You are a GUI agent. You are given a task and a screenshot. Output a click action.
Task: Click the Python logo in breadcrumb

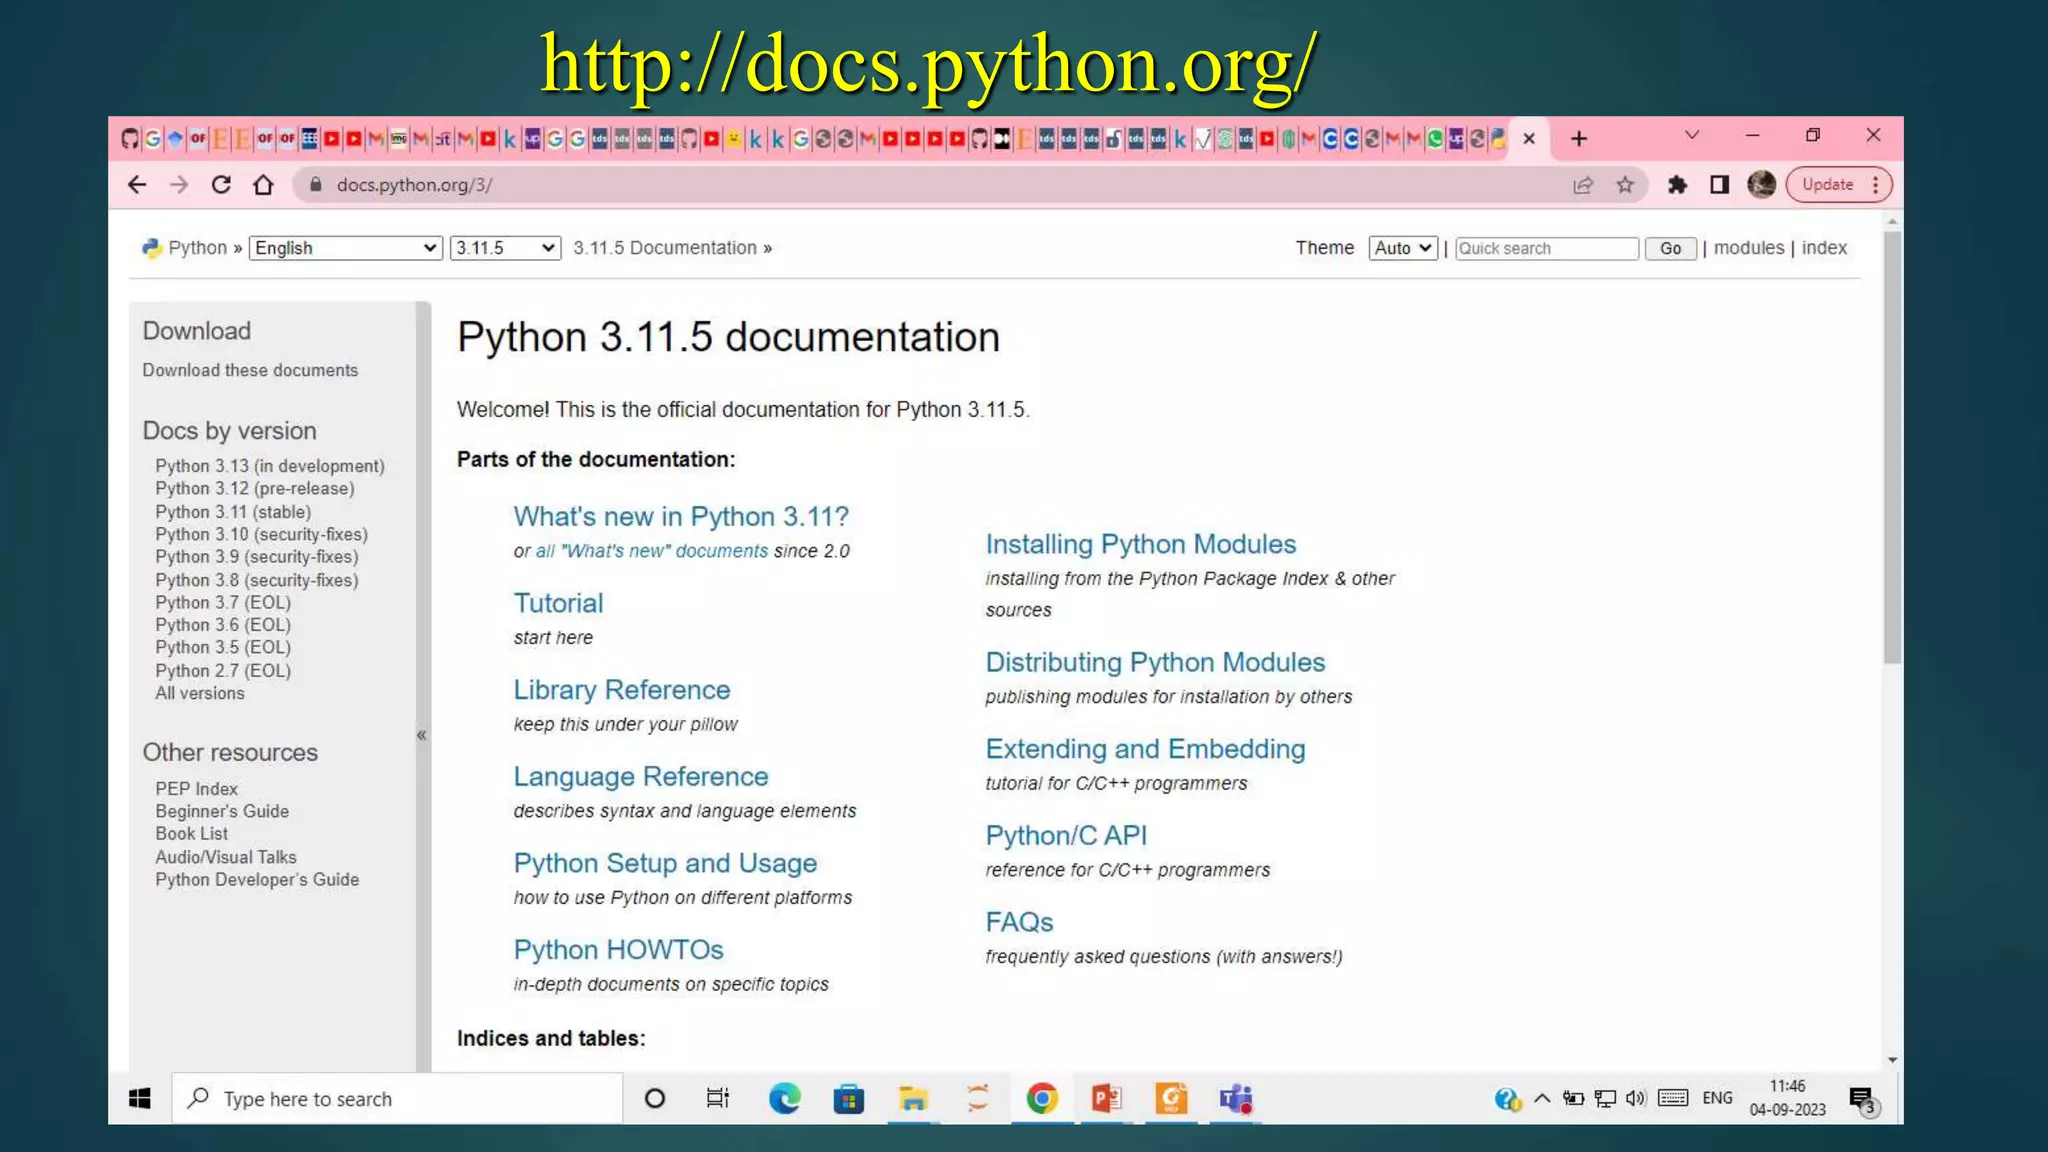point(152,248)
